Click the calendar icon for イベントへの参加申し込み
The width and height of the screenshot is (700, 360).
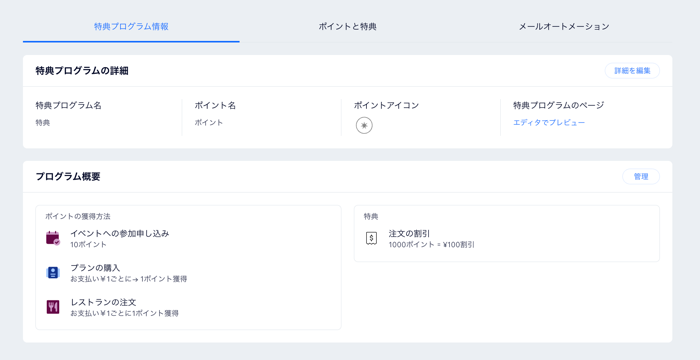pos(53,238)
